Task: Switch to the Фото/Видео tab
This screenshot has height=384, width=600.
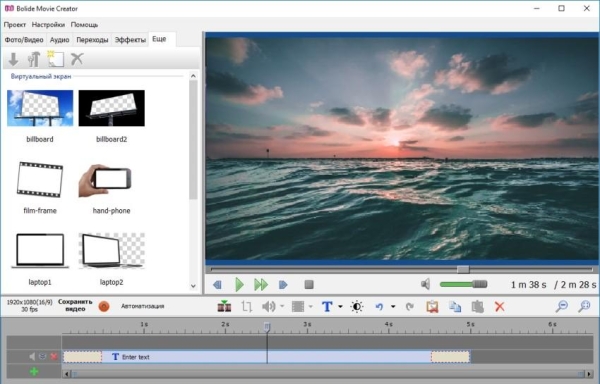Action: (x=24, y=40)
